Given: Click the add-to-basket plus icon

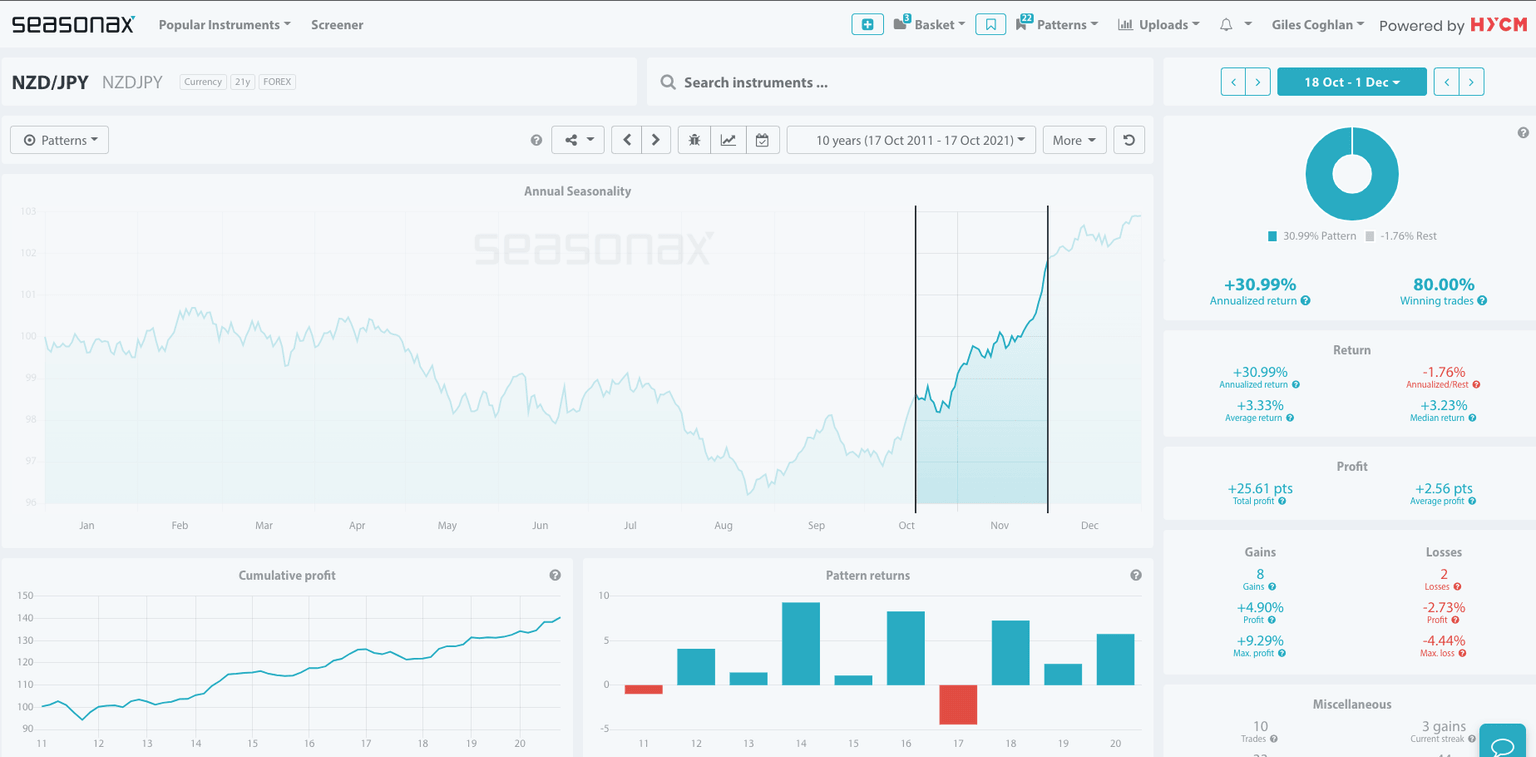Looking at the screenshot, I should click(867, 25).
